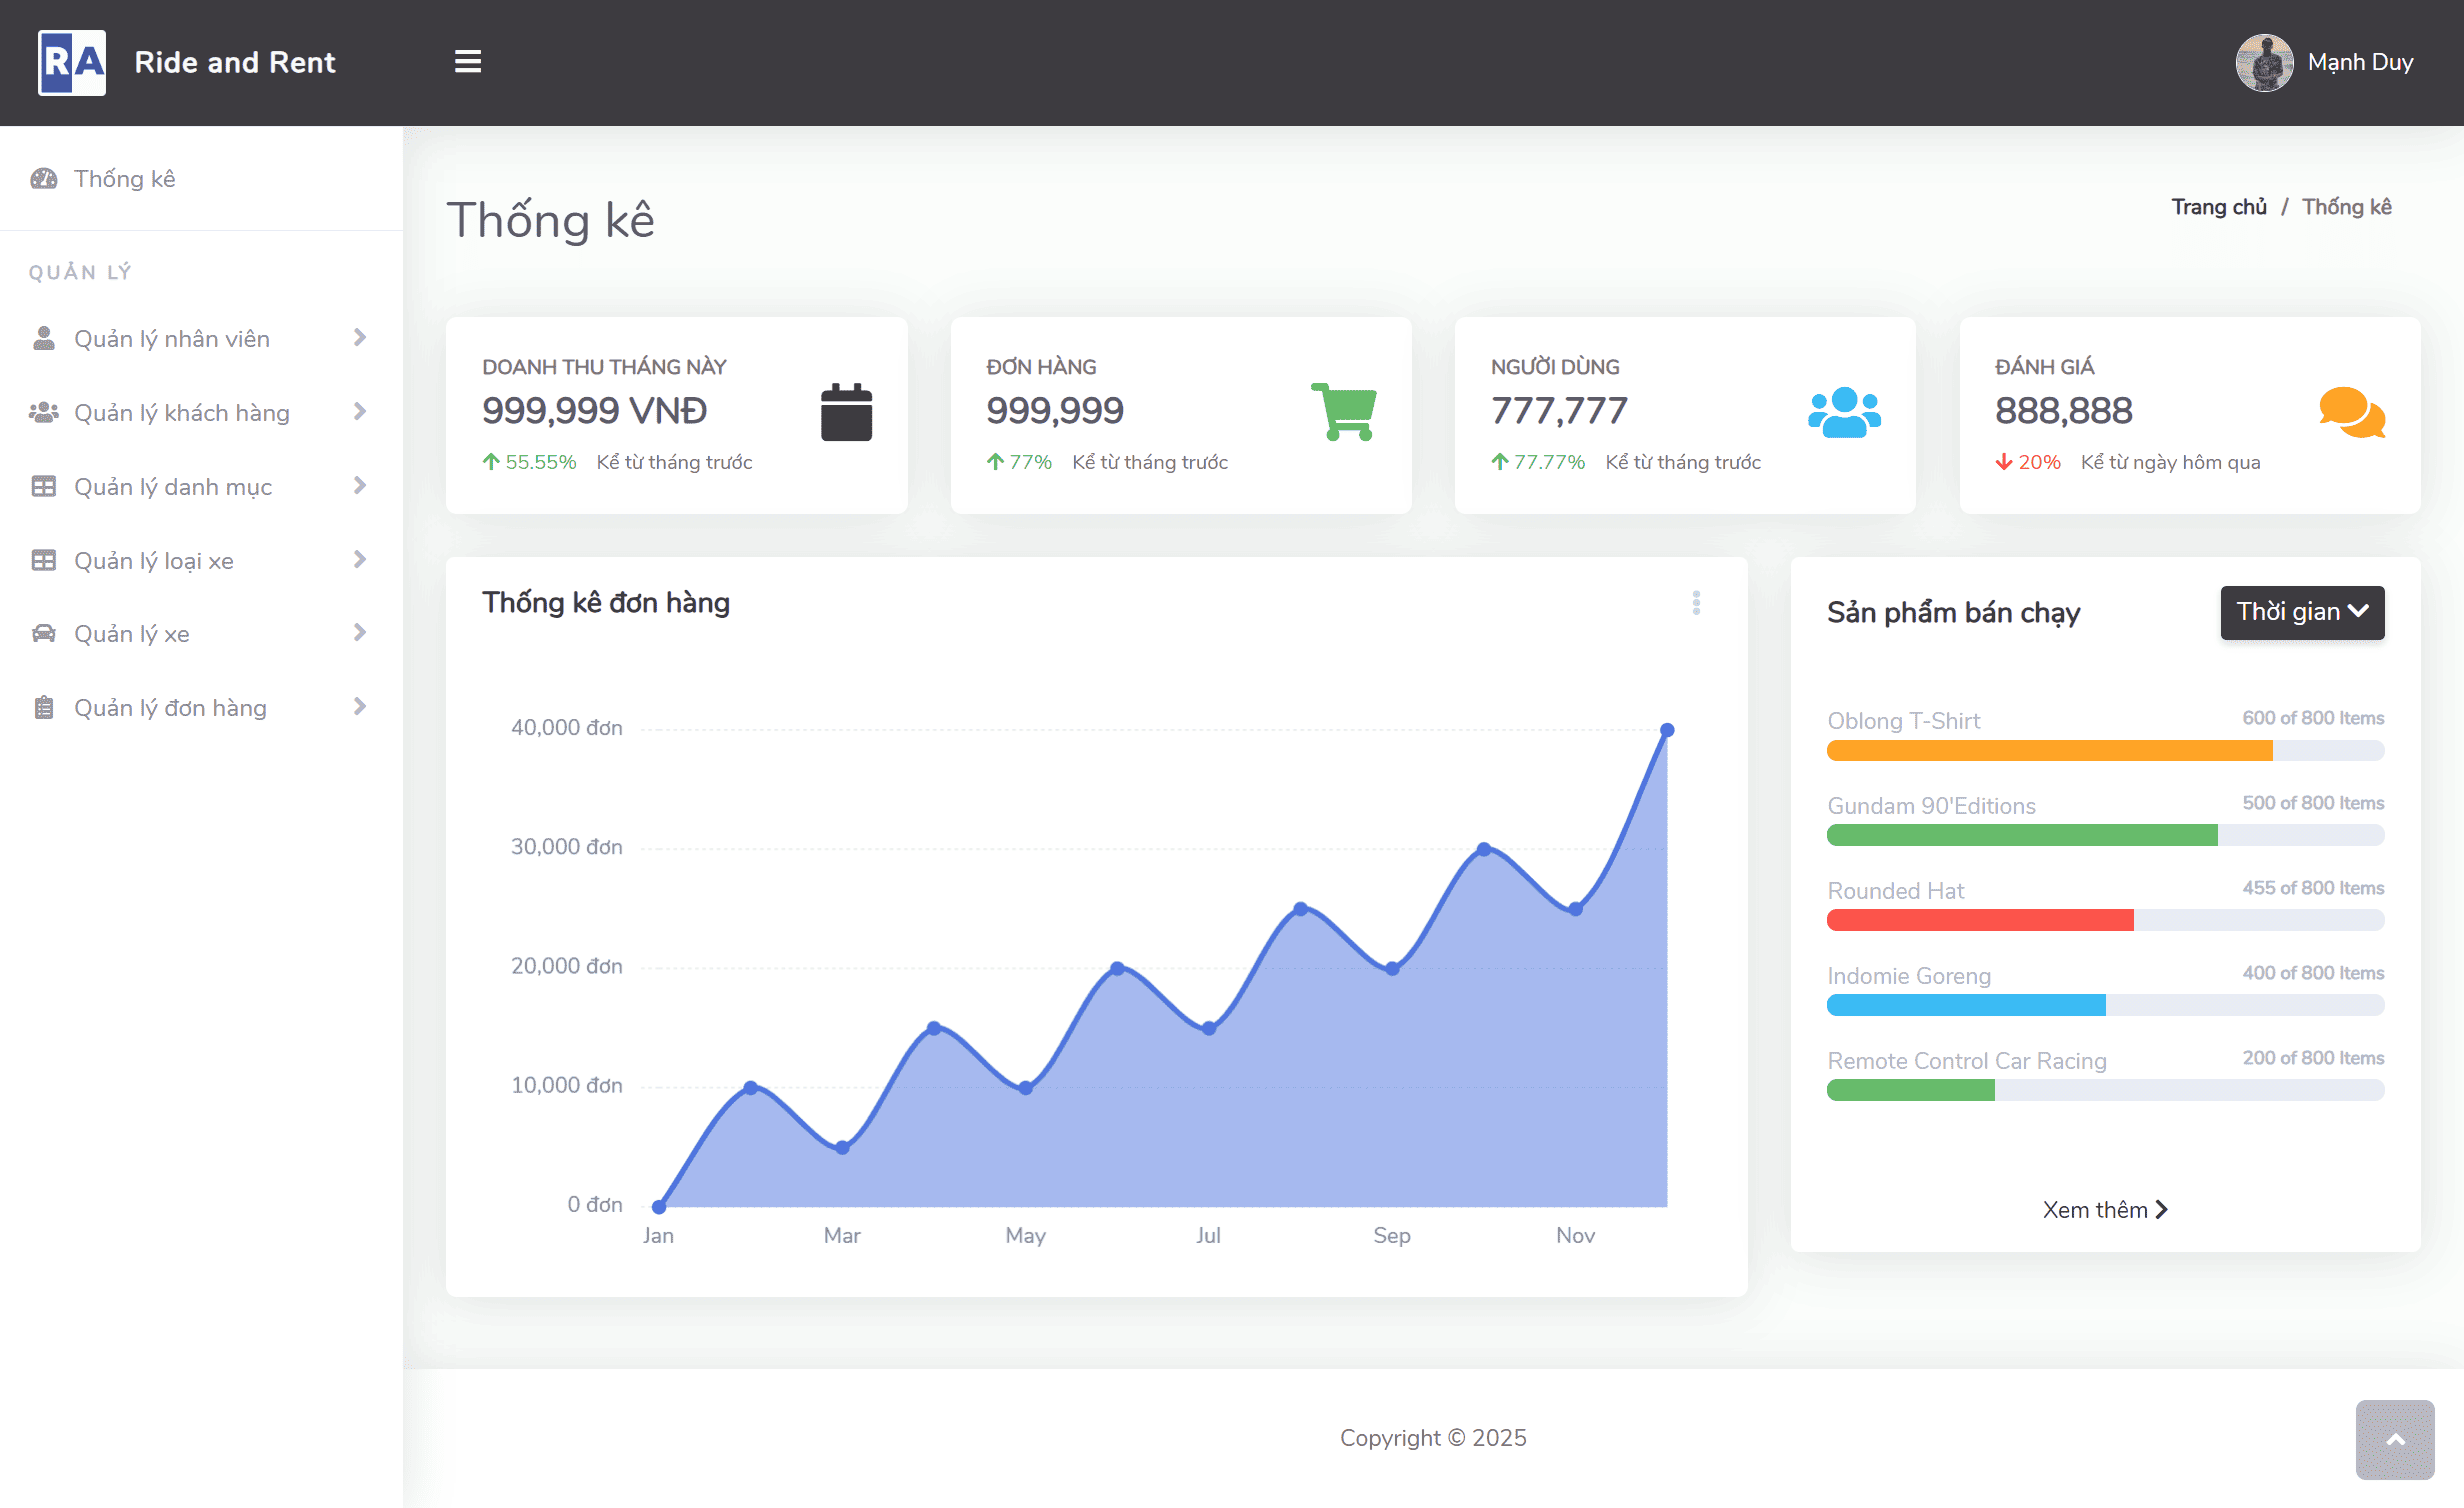
Task: Click the Nov month axis label
Action: pos(1575,1235)
